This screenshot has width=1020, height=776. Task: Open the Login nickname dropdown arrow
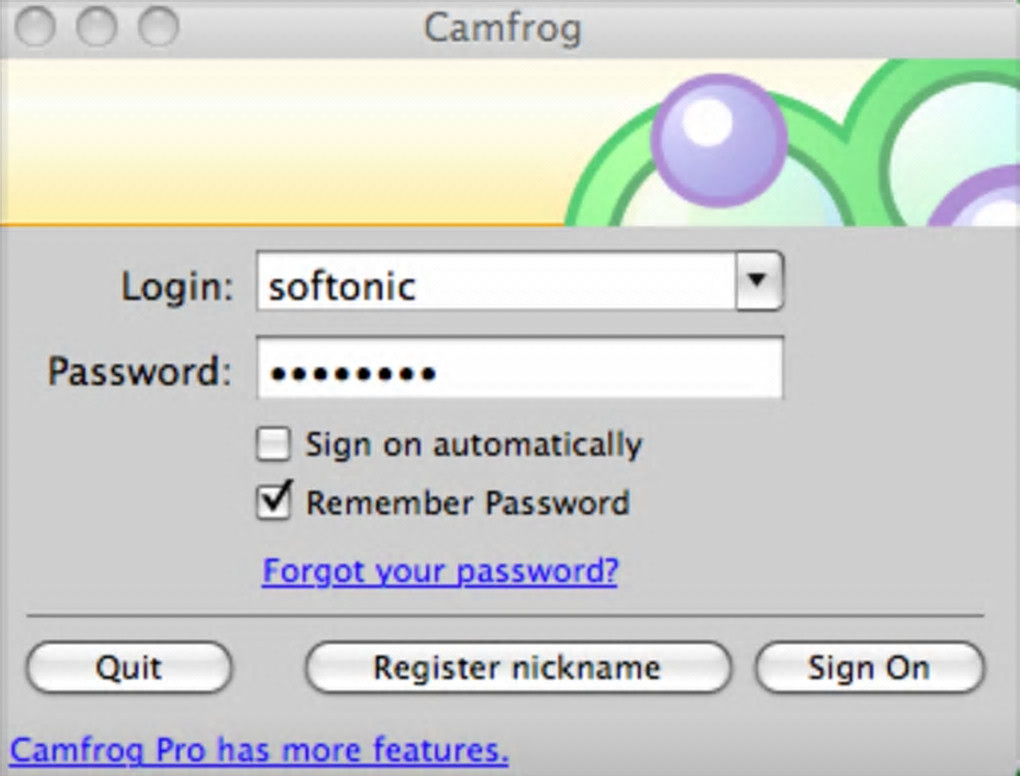click(758, 281)
